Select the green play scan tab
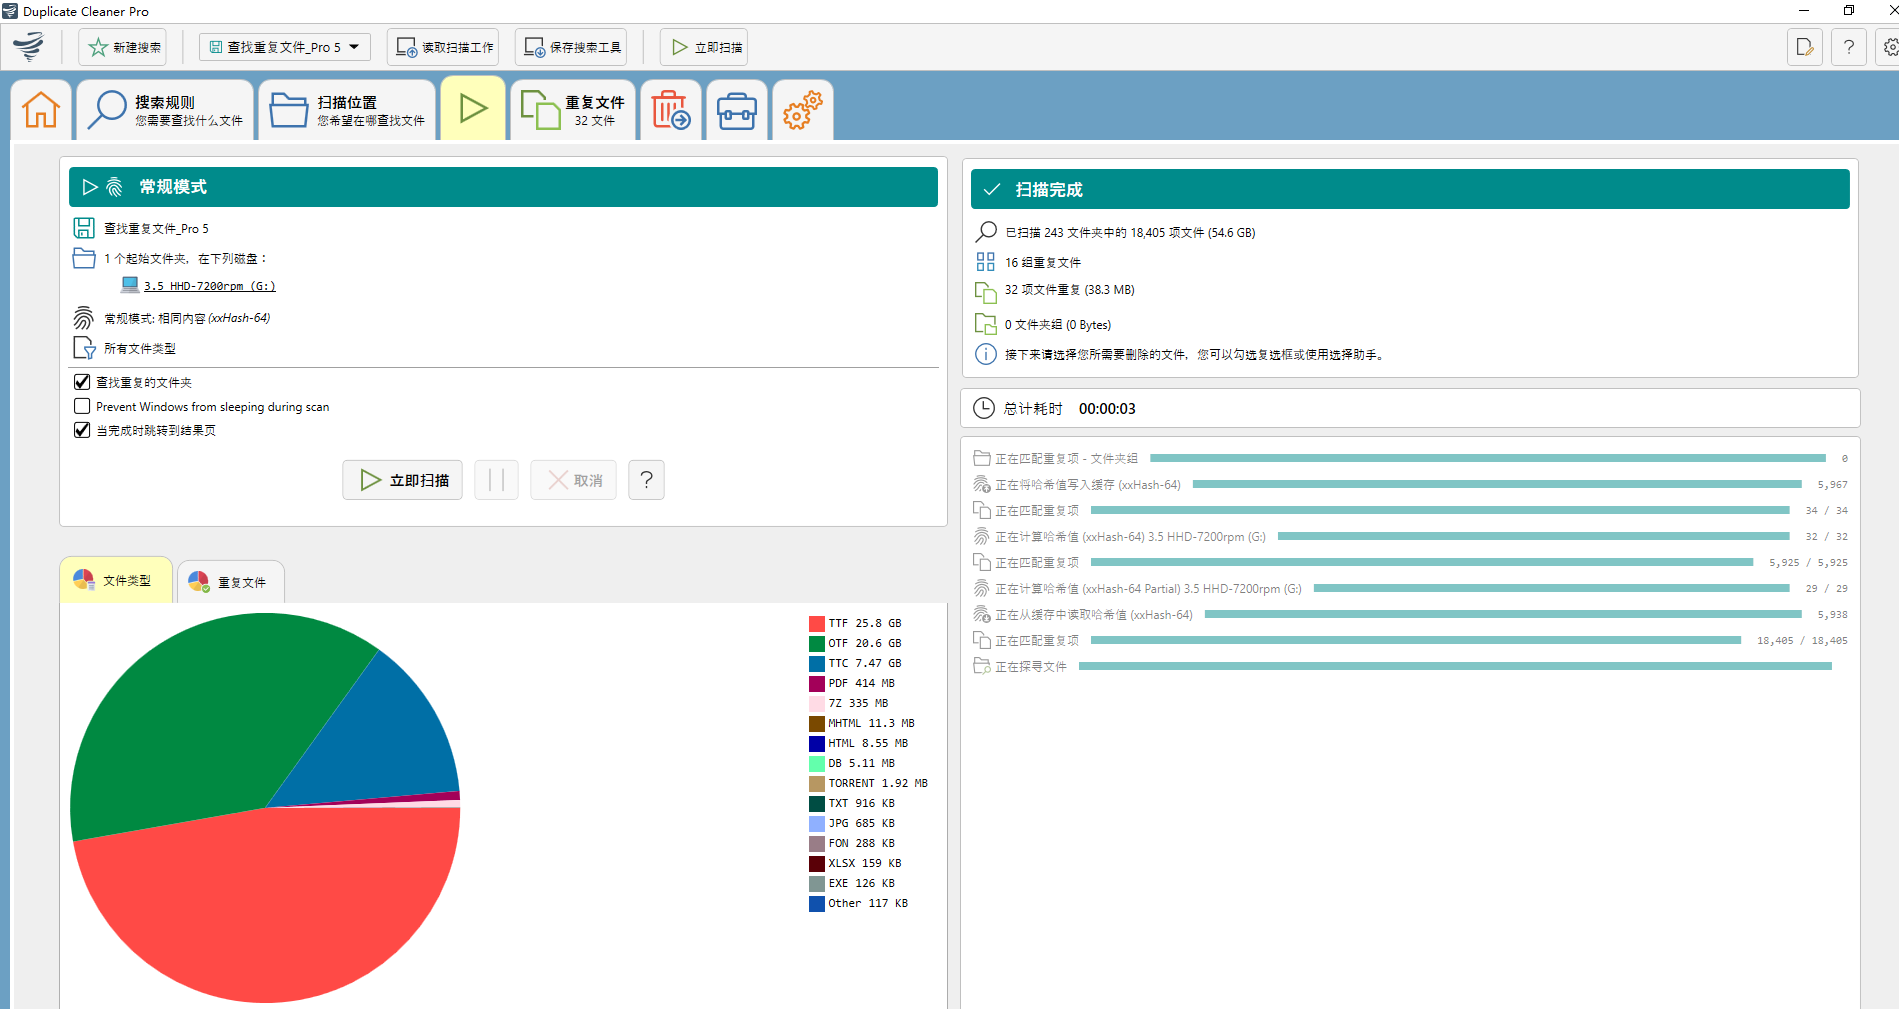This screenshot has width=1899, height=1009. tap(473, 108)
